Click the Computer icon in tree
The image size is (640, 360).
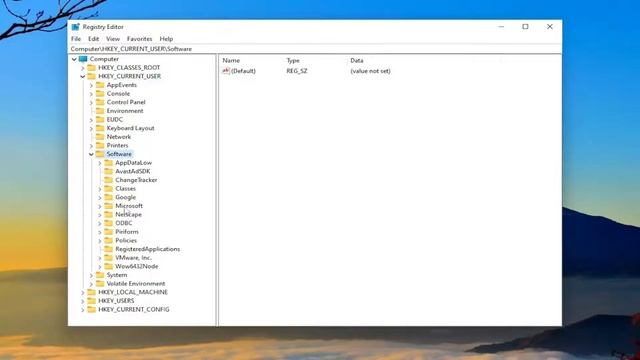click(x=83, y=59)
